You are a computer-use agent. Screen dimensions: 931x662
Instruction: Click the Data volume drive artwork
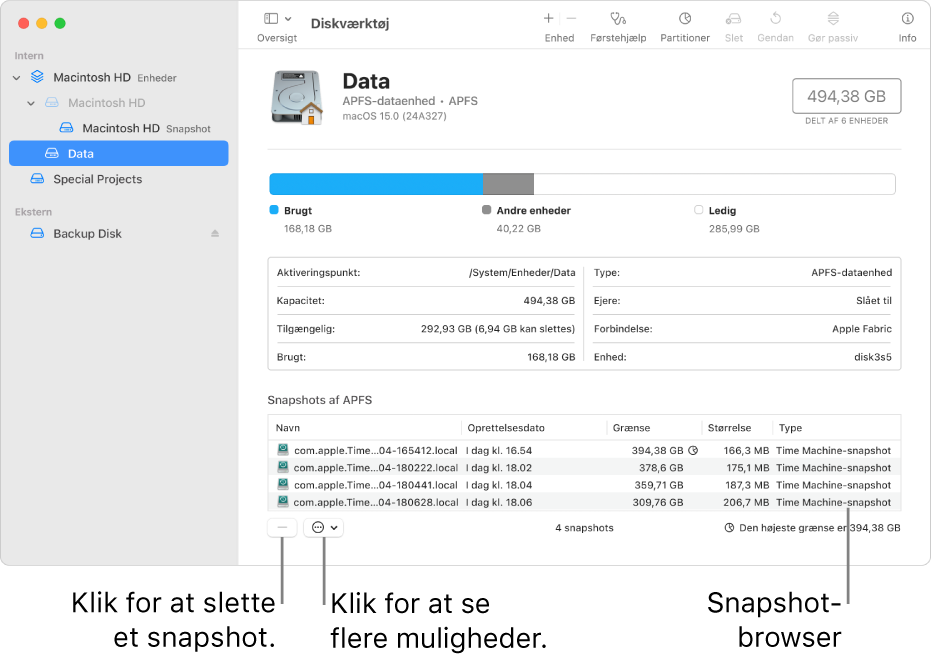click(297, 97)
